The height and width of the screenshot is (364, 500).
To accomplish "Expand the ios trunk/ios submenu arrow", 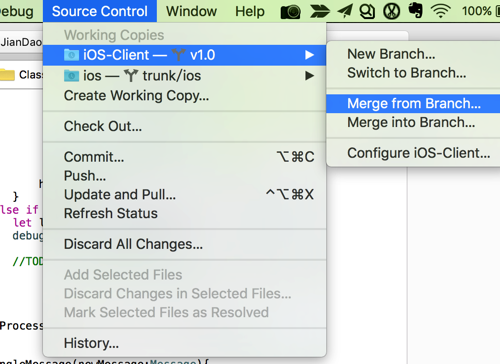I will [x=310, y=76].
